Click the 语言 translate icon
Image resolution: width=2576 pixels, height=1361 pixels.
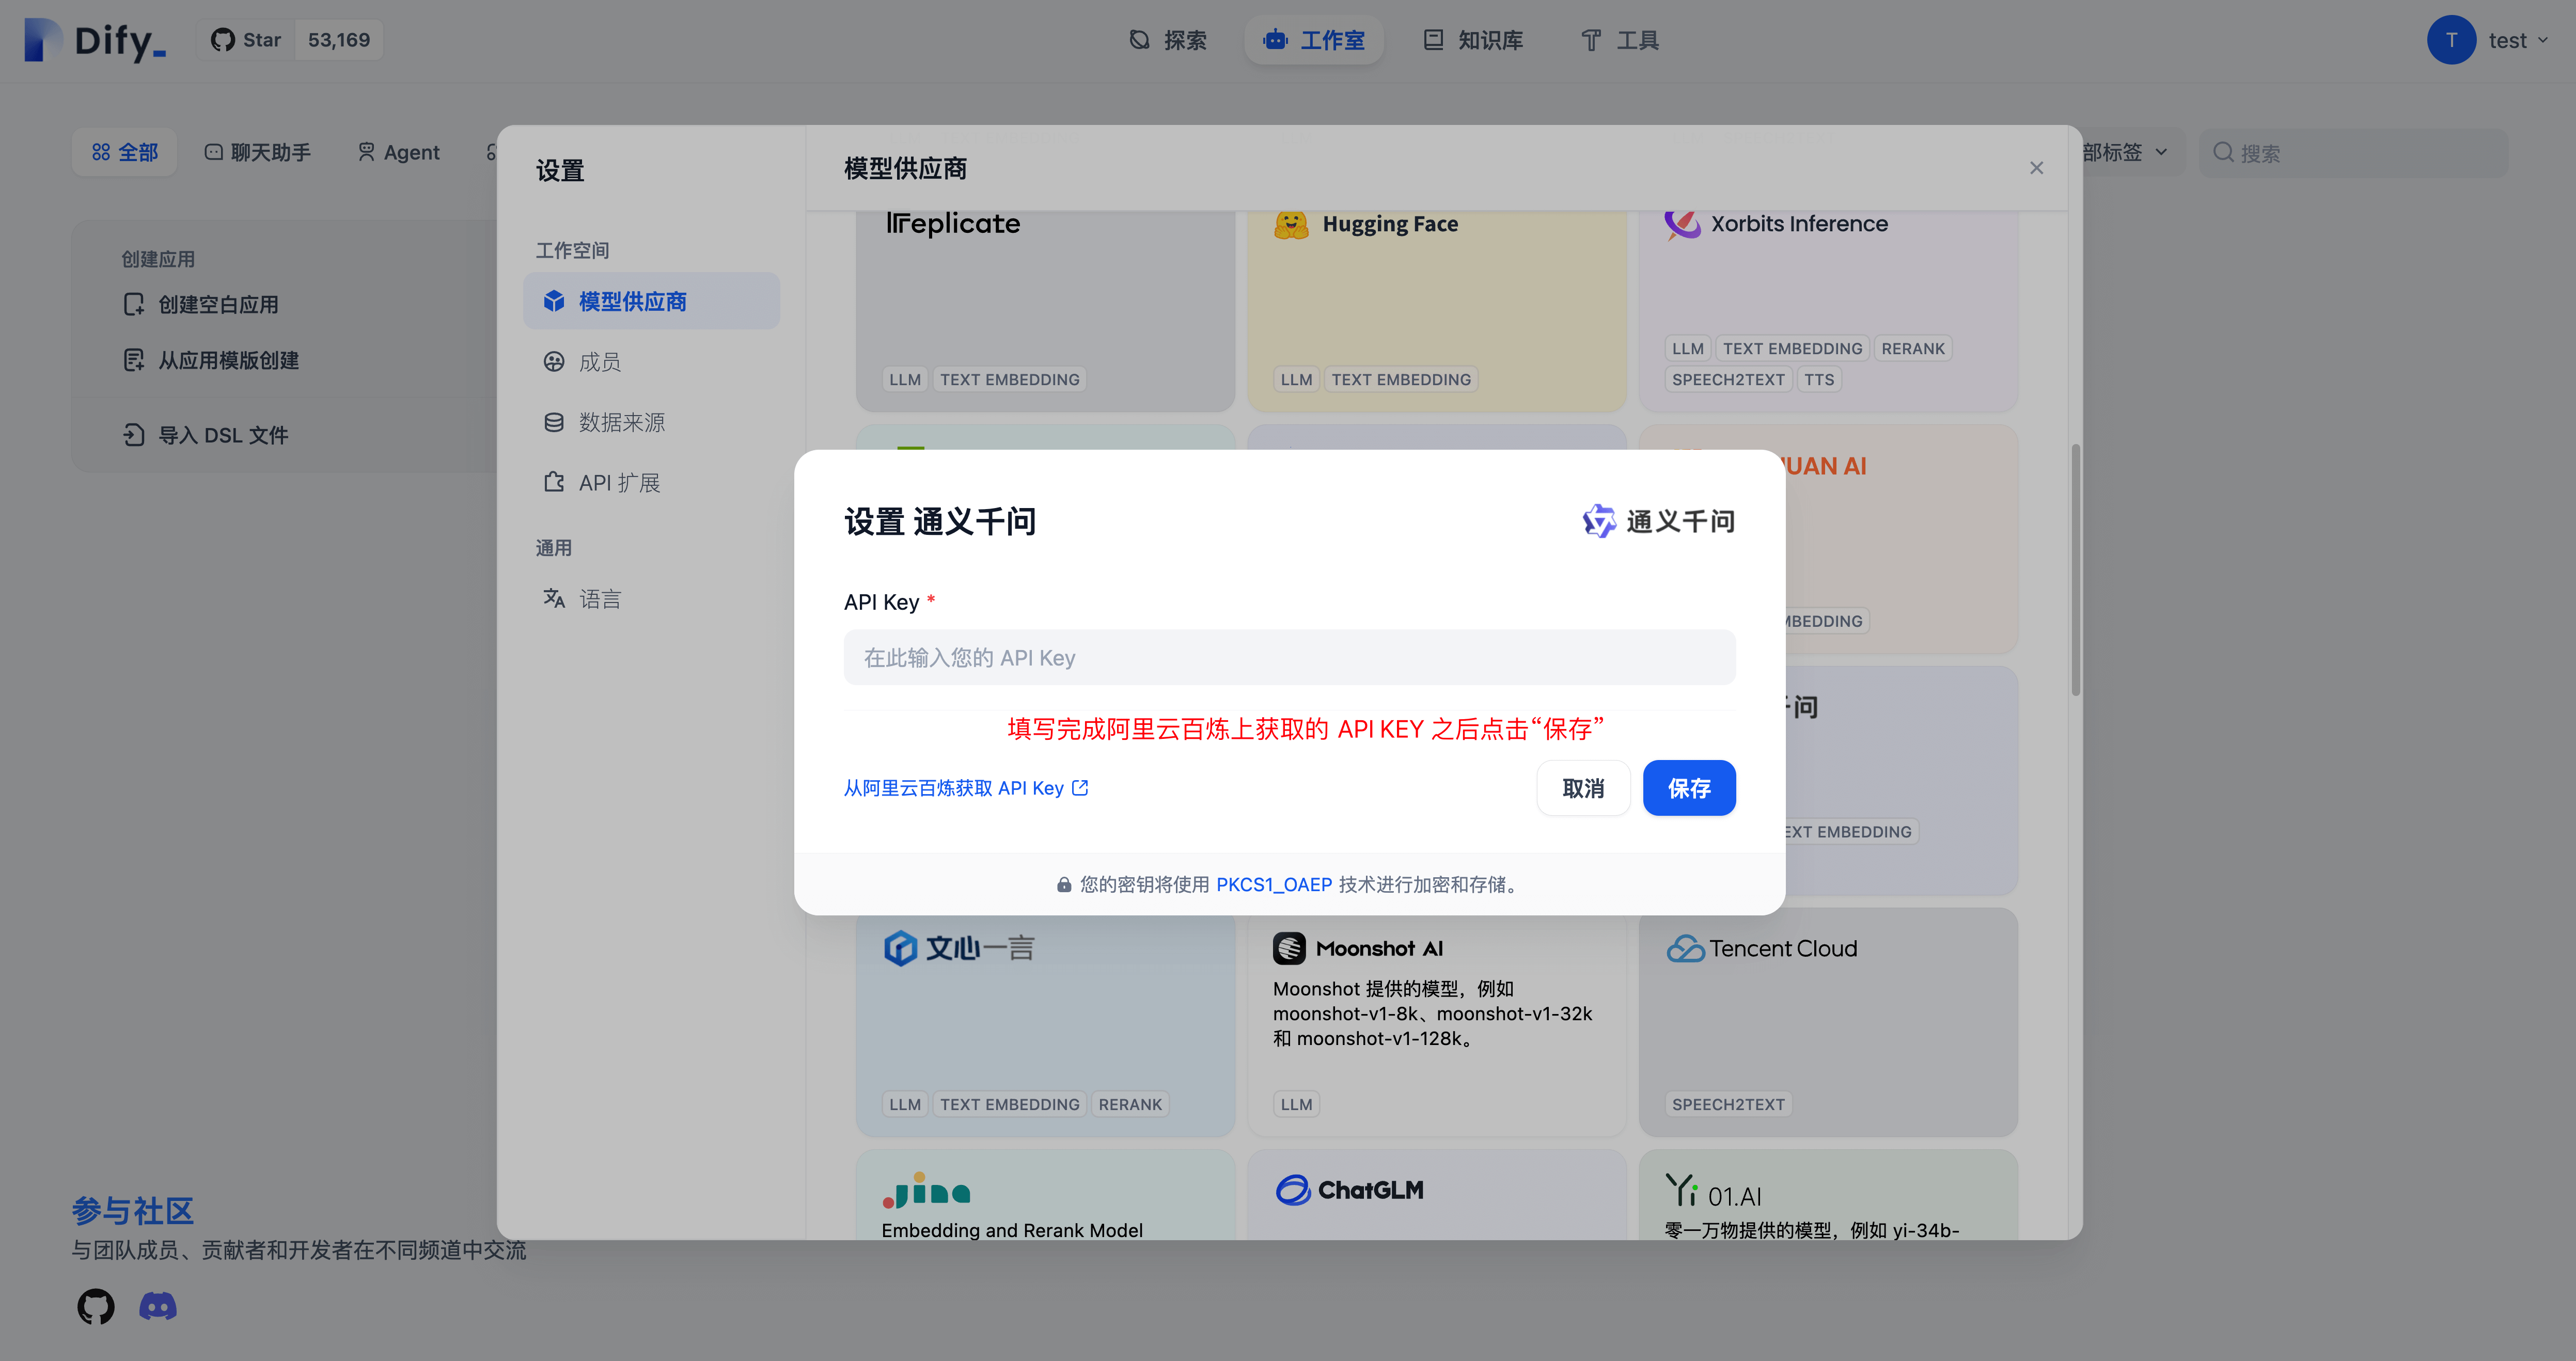(x=553, y=598)
